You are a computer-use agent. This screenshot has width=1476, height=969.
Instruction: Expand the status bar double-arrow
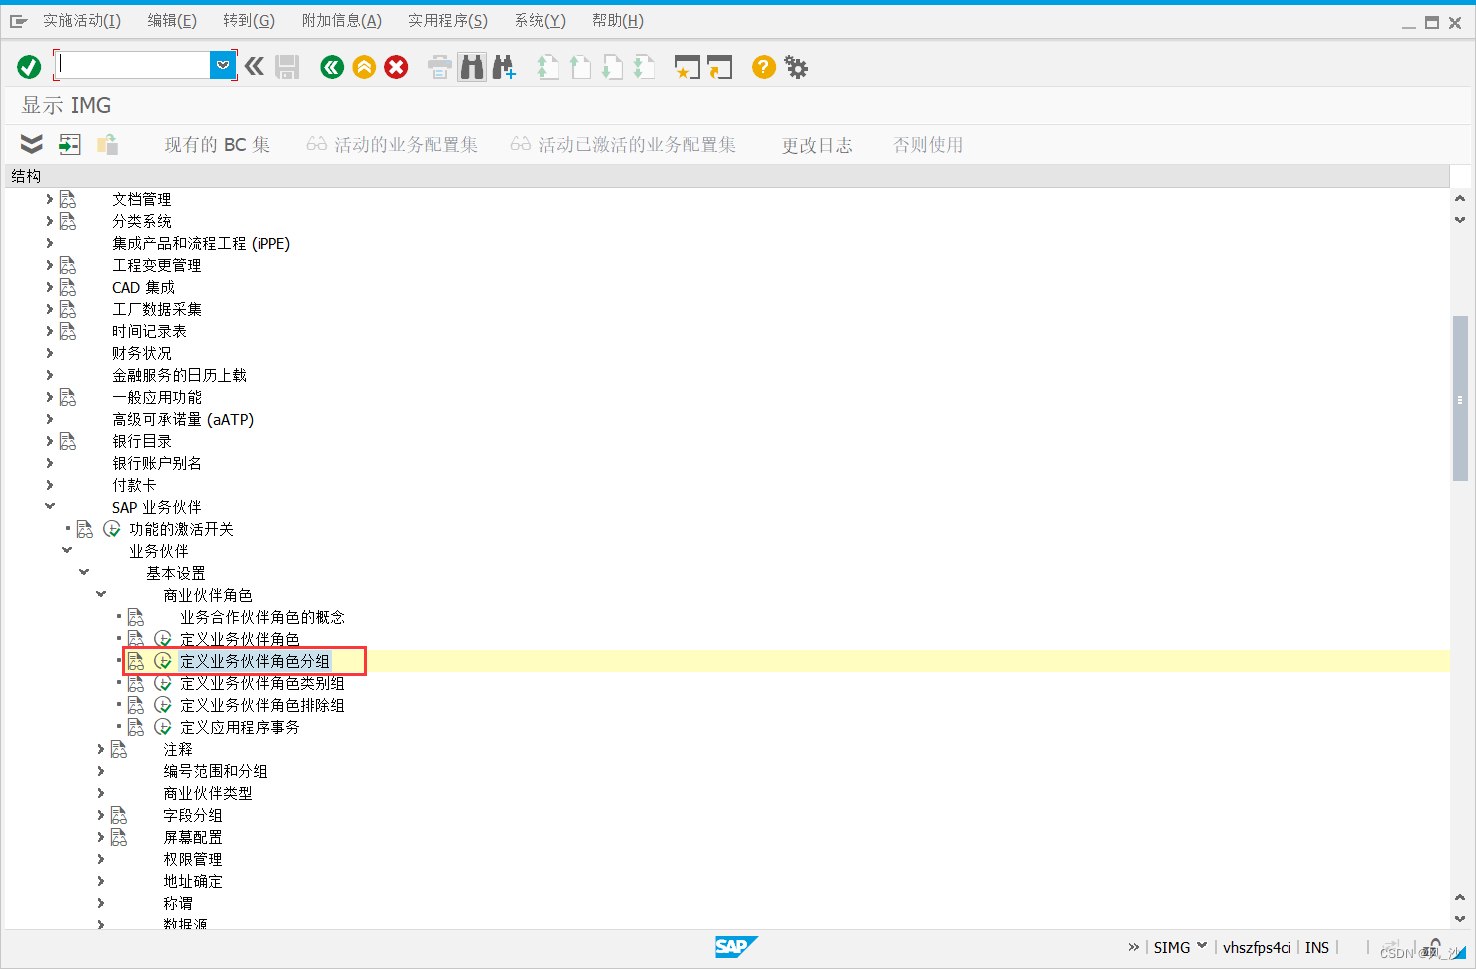[1133, 947]
